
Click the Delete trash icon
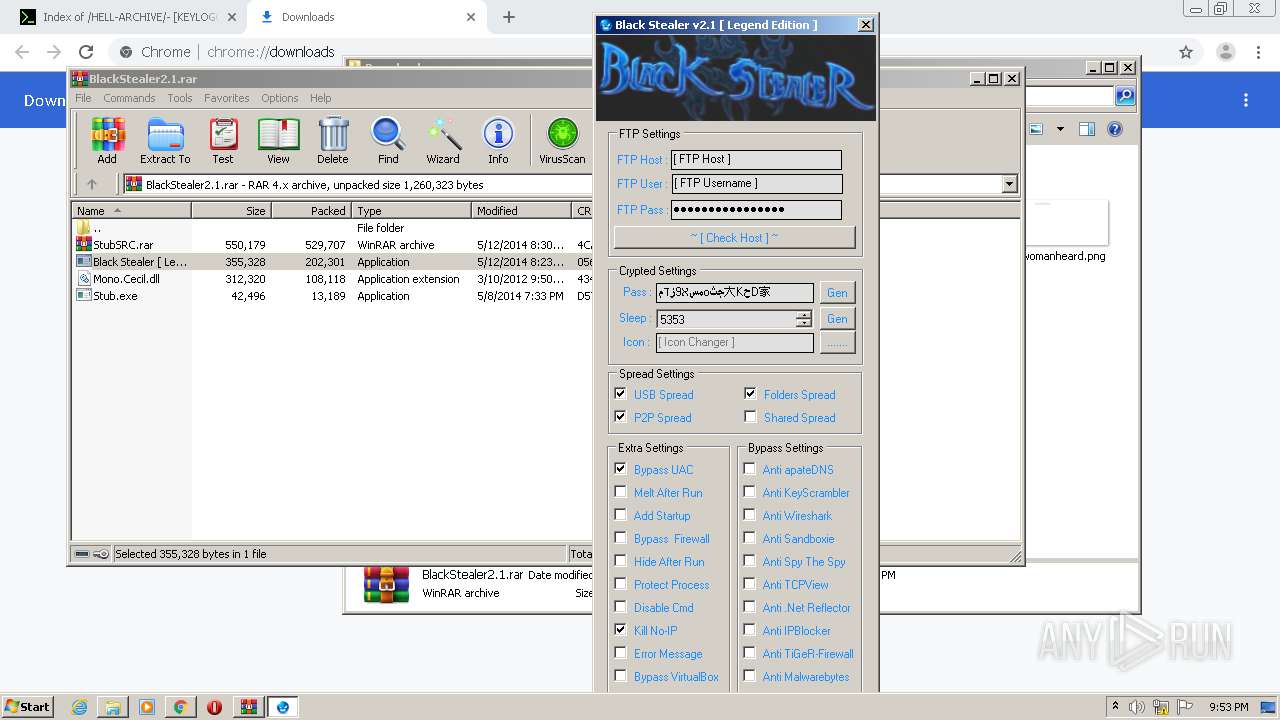coord(333,140)
